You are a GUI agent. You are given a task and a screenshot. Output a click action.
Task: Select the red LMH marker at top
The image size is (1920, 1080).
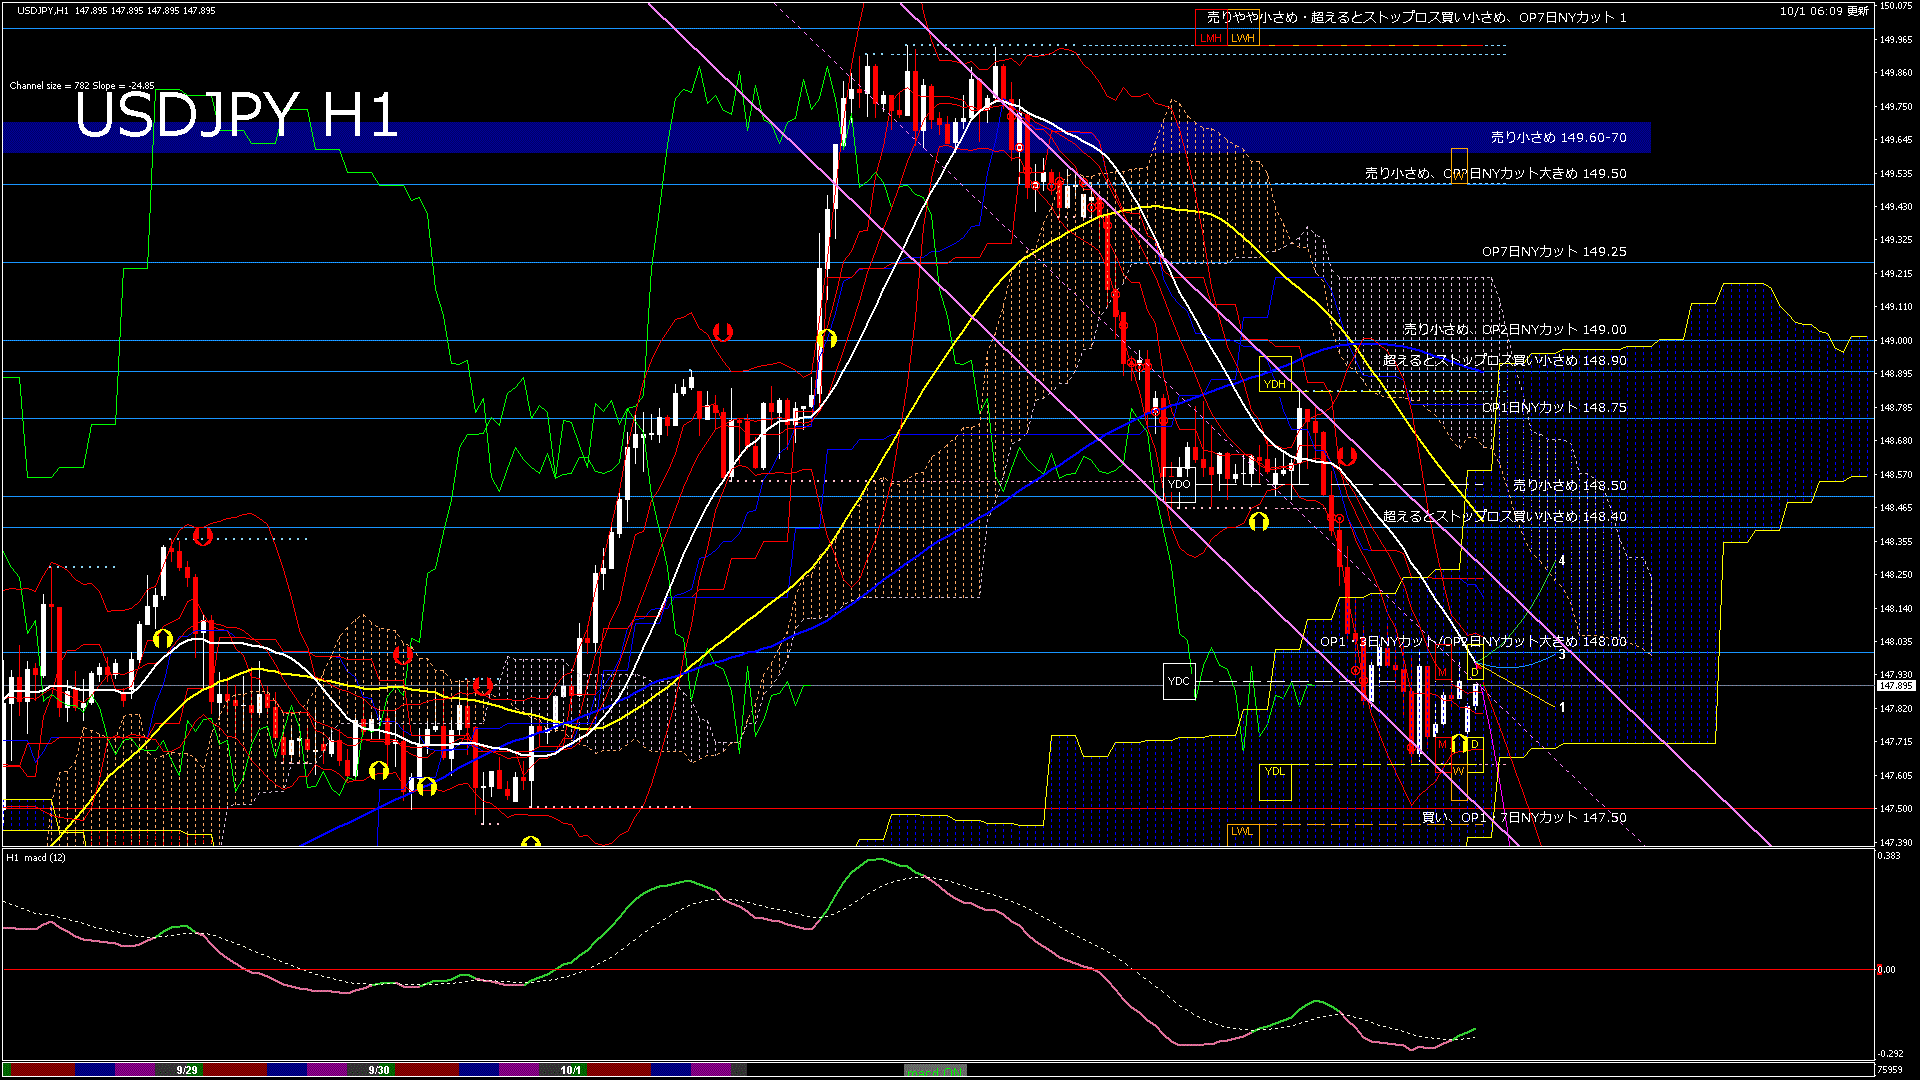[1211, 38]
